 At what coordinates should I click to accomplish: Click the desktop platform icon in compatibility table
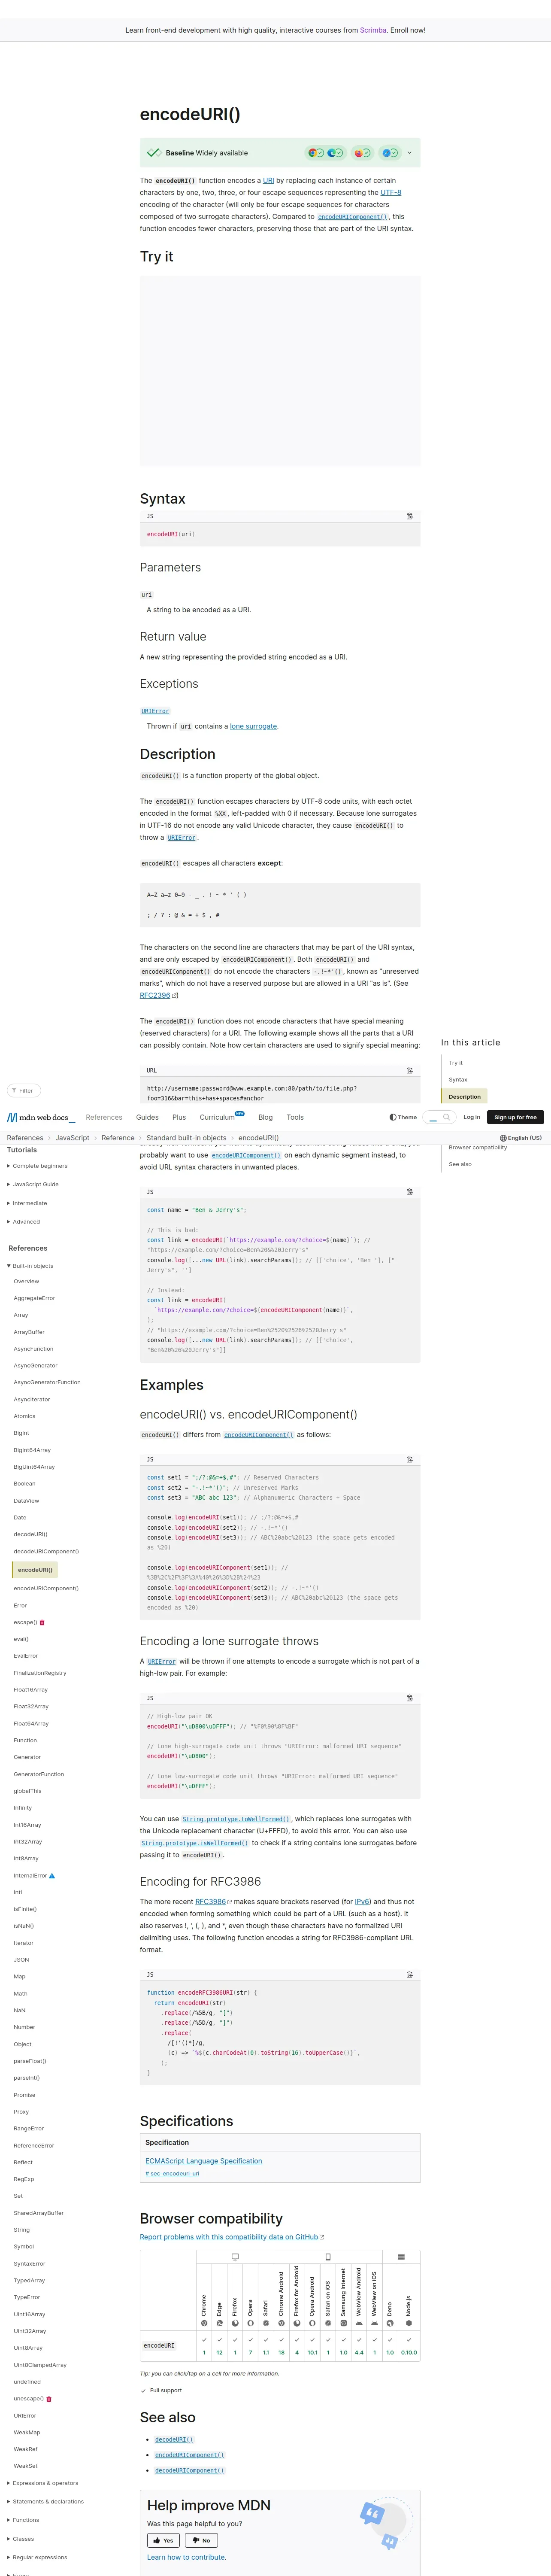point(235,2257)
